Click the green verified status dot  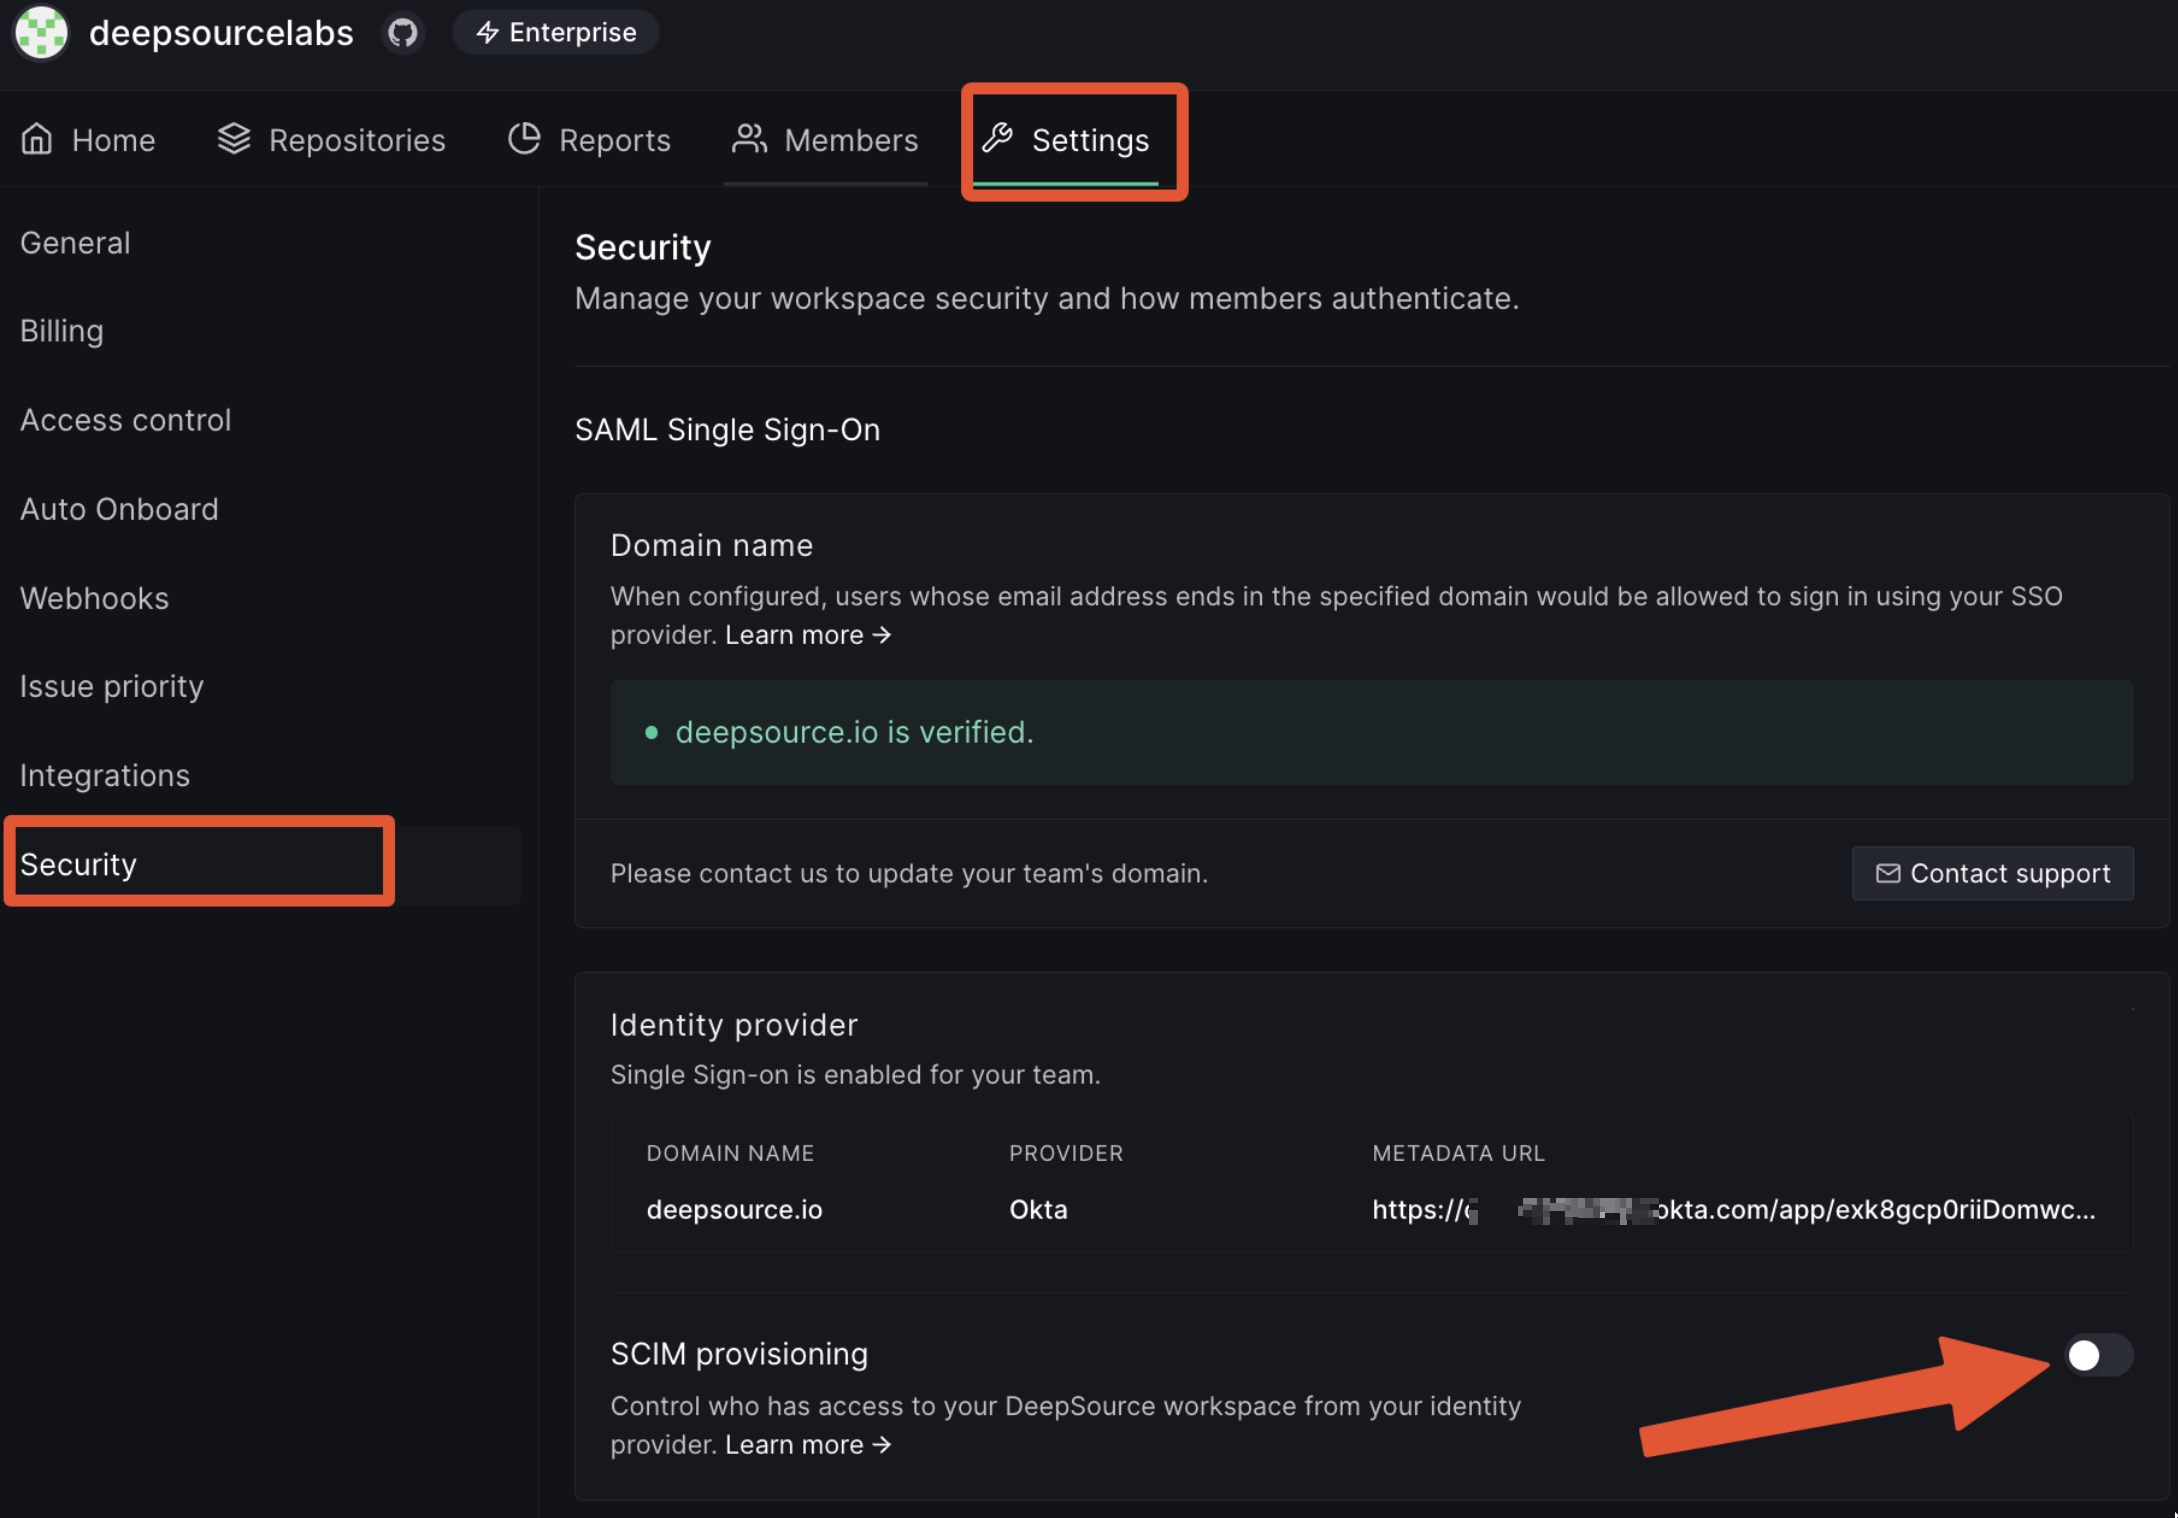coord(651,733)
